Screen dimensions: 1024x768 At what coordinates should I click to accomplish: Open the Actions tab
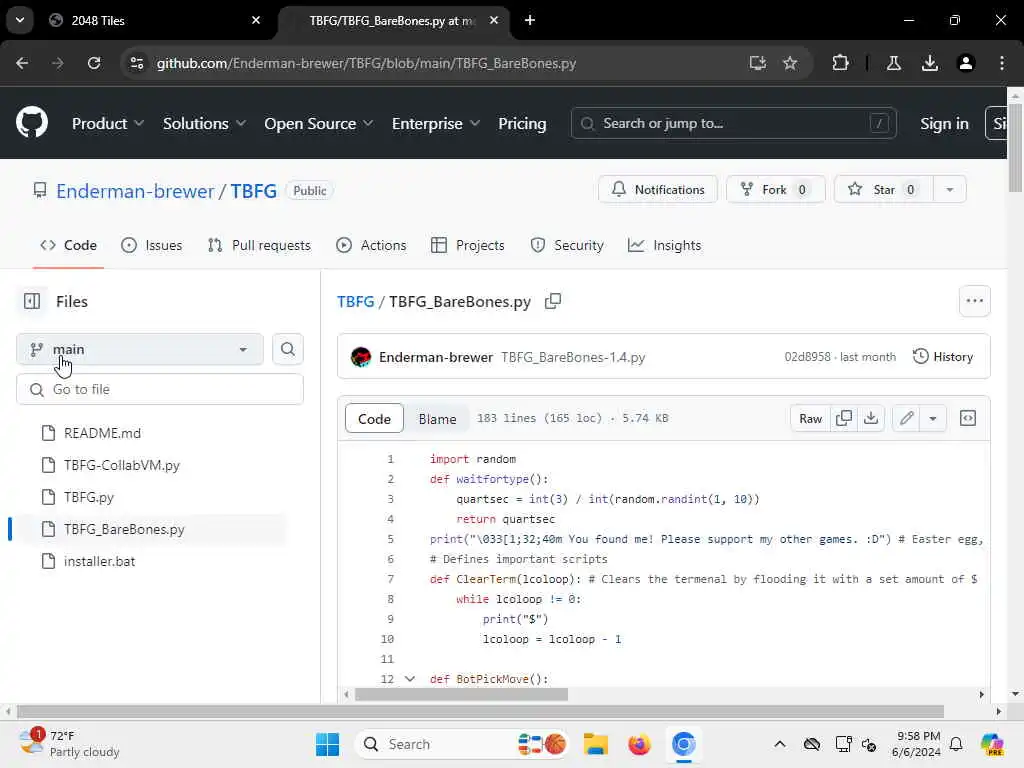(371, 246)
